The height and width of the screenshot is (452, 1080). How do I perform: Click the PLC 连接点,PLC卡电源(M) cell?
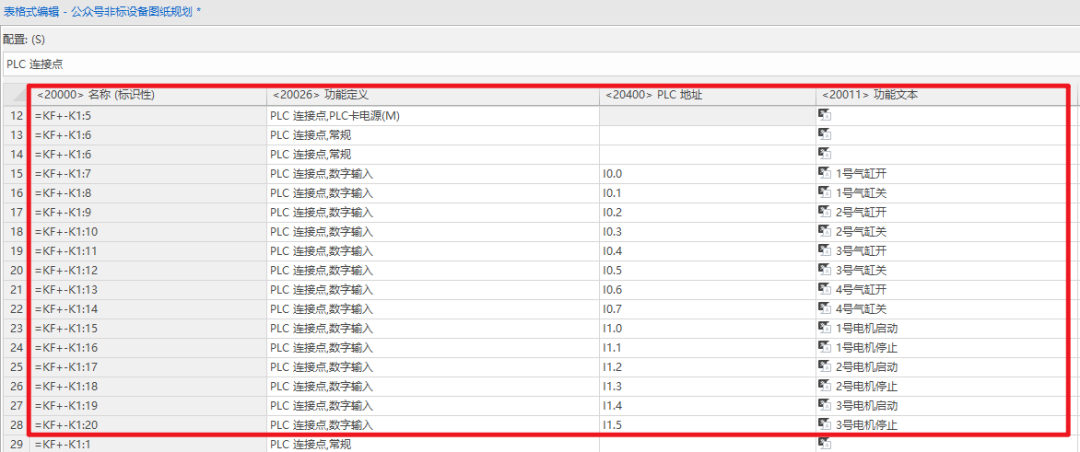coord(433,116)
